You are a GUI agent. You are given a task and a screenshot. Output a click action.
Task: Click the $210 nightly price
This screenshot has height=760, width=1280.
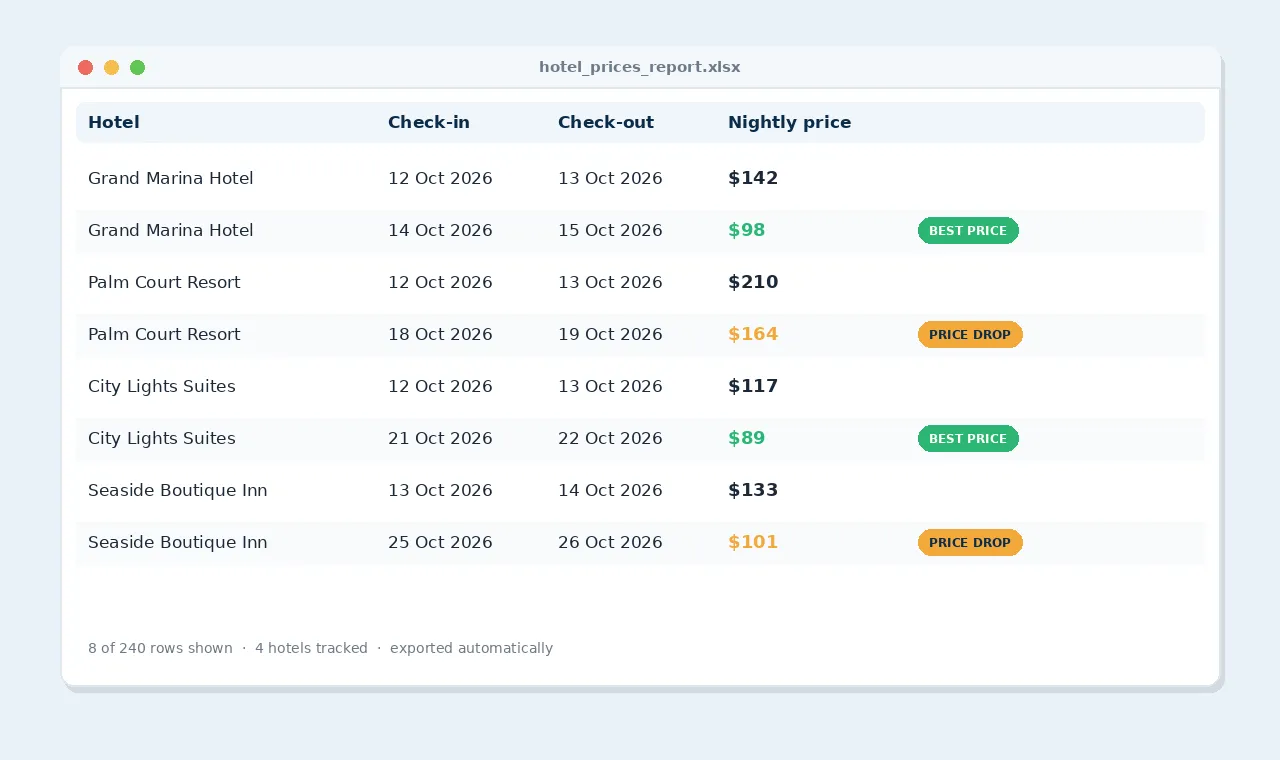click(753, 282)
